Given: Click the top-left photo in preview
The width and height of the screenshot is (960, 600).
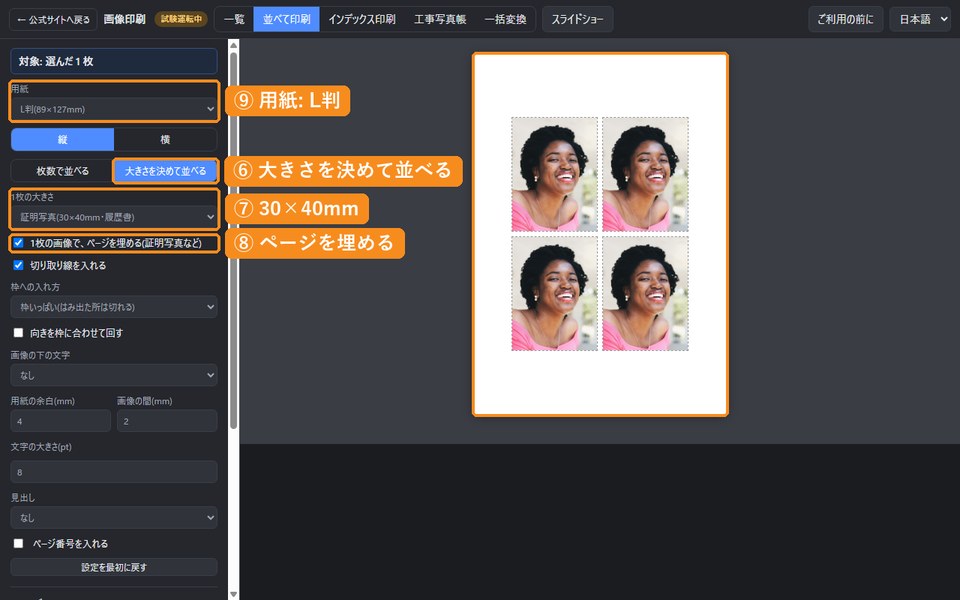Looking at the screenshot, I should click(x=554, y=174).
